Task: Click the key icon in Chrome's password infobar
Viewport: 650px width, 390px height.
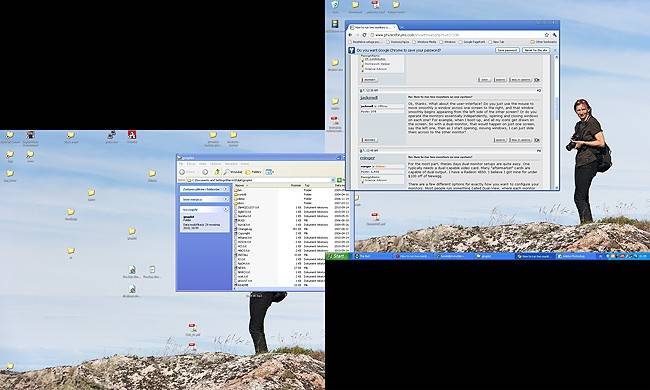Action: pos(352,50)
